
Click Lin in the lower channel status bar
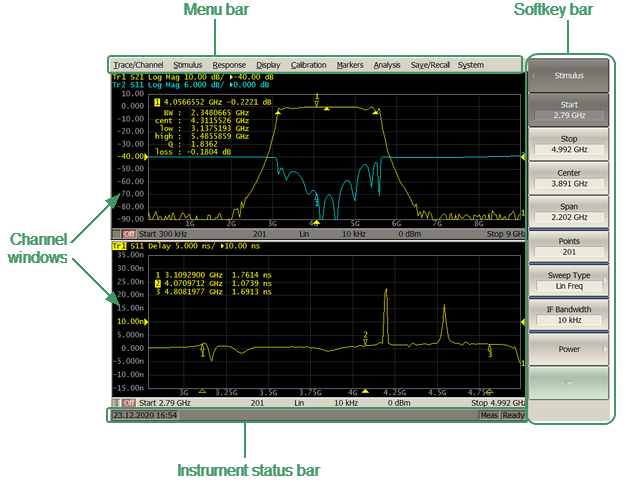pos(299,403)
